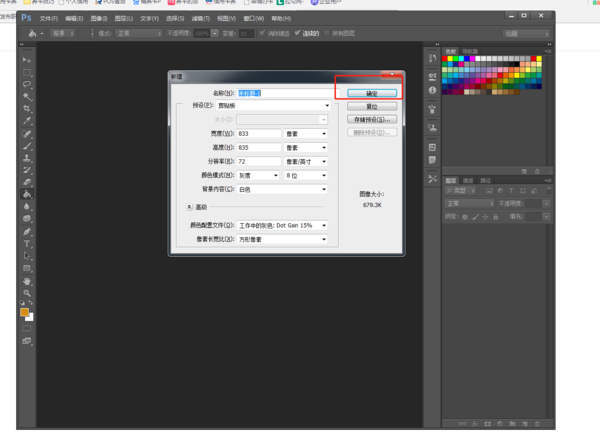Toggle Quick Mask mode icon

pos(27,328)
